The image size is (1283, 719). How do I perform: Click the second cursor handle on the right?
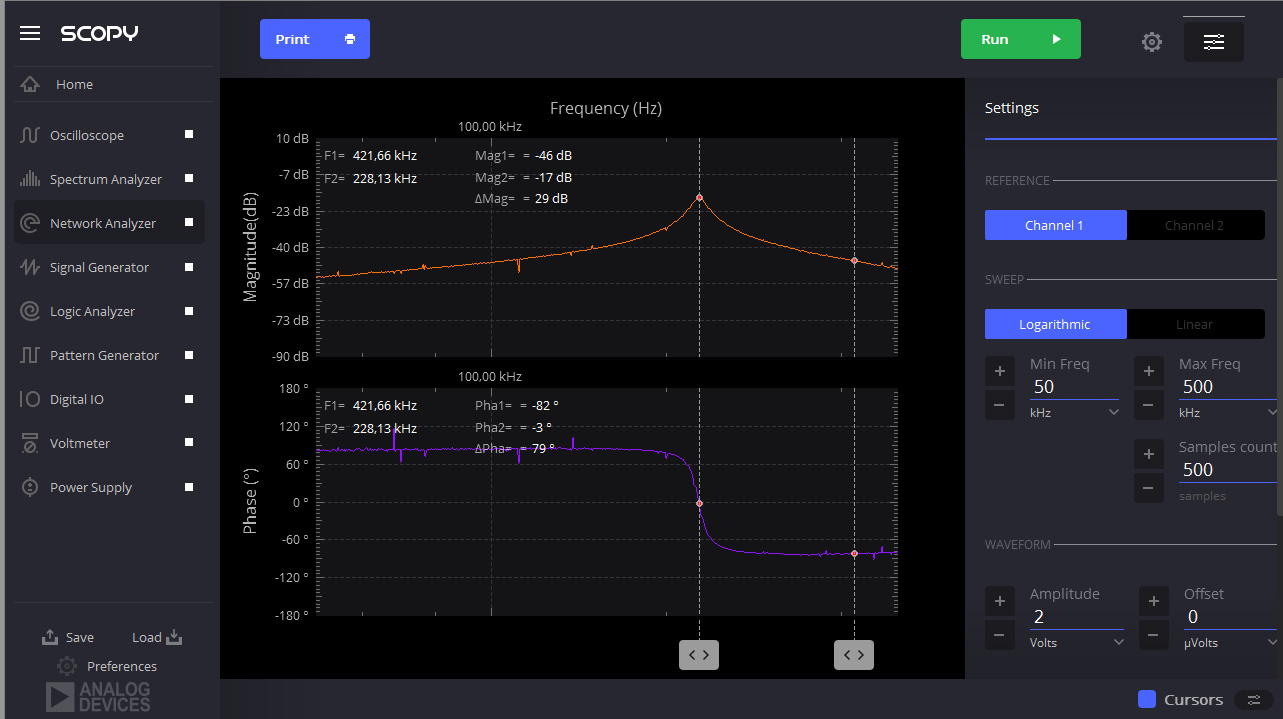854,655
